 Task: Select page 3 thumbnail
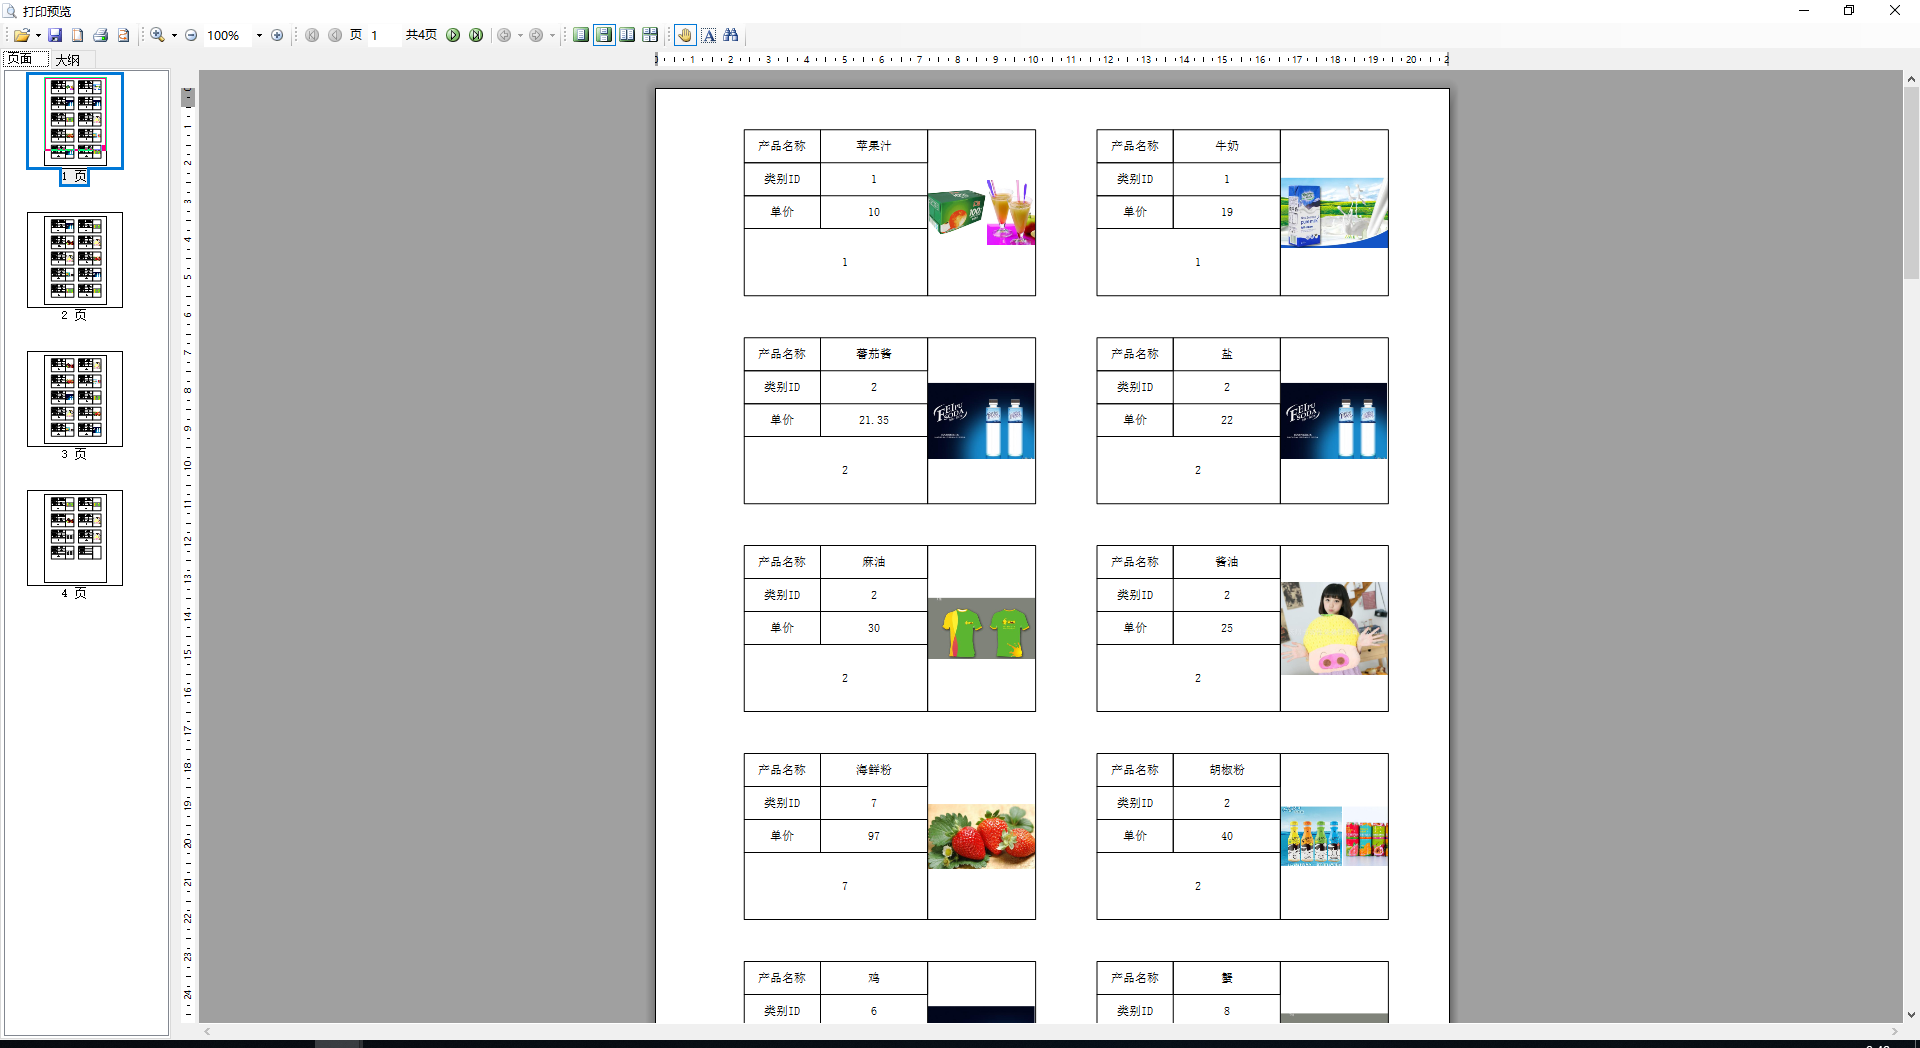75,399
